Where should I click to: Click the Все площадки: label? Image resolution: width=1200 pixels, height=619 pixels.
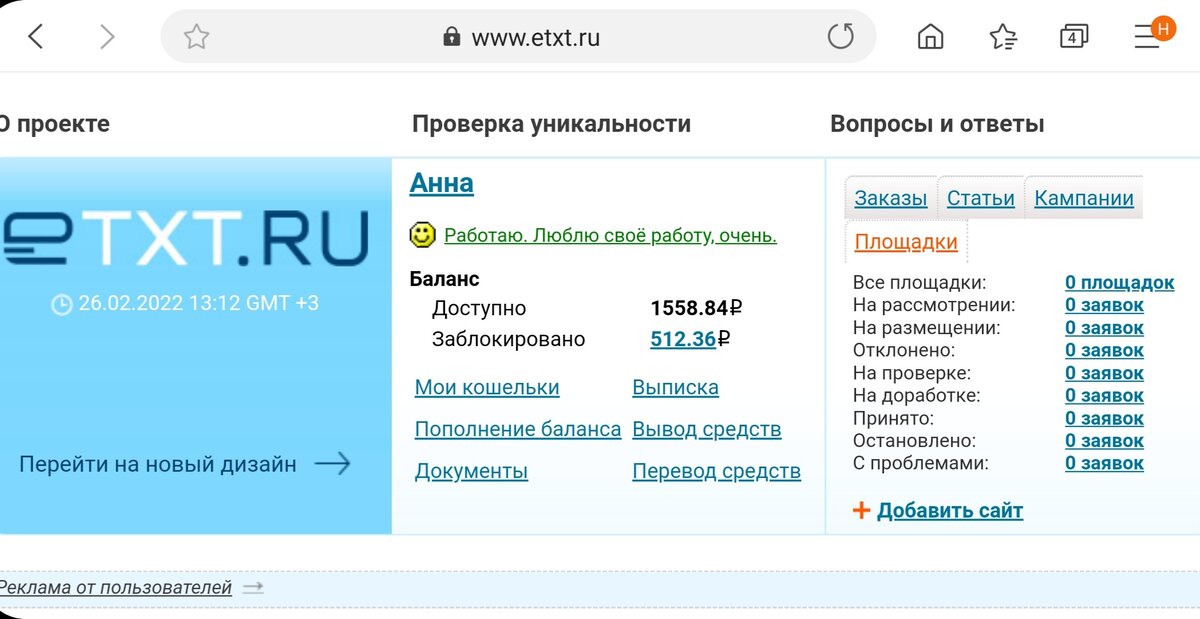(x=919, y=283)
